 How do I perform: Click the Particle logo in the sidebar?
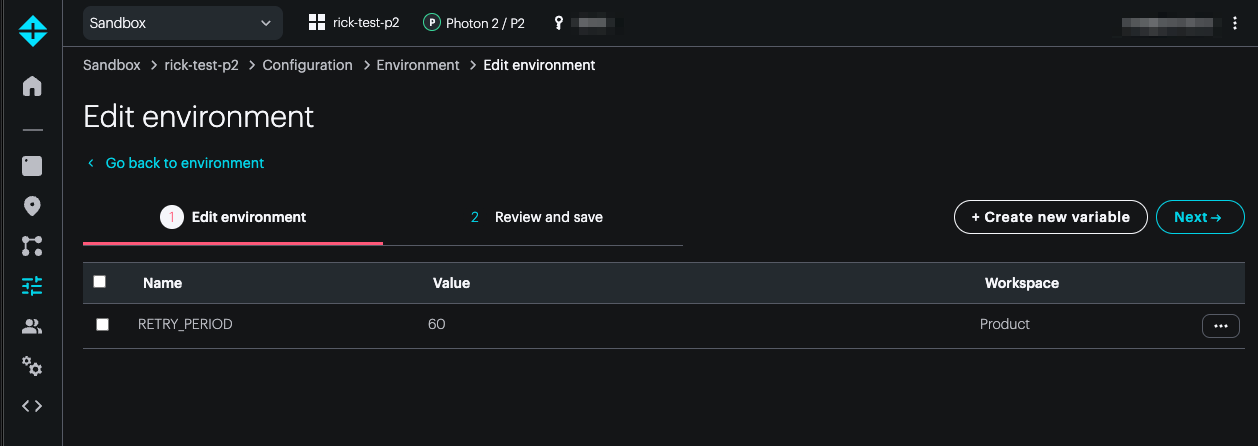coord(32,30)
